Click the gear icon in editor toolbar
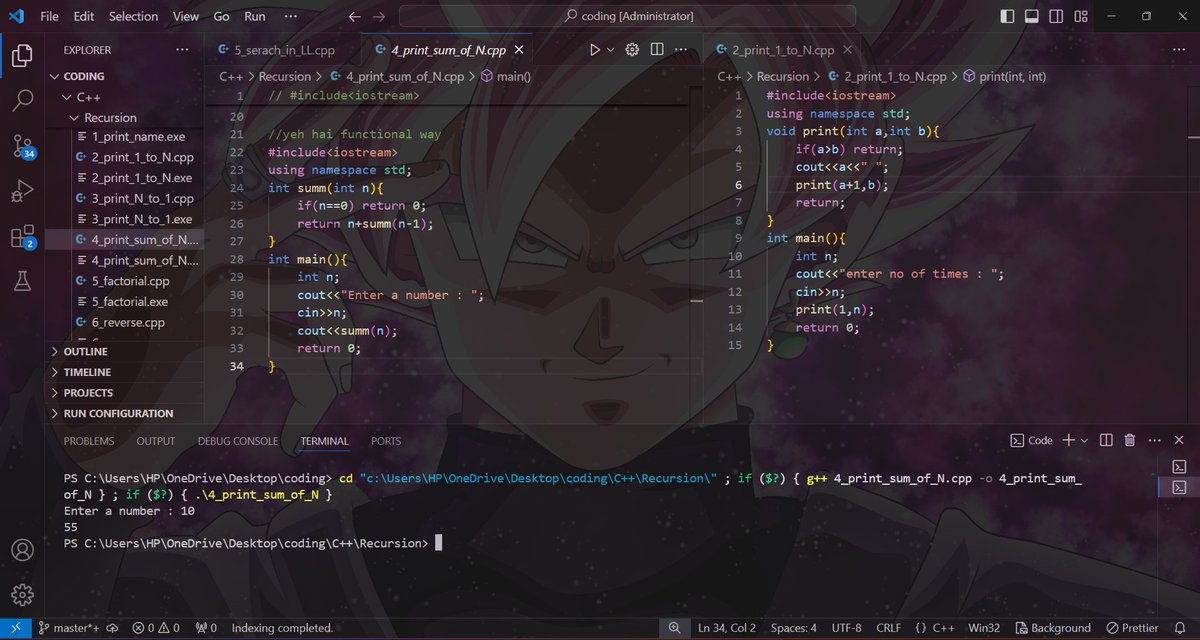 tap(632, 50)
